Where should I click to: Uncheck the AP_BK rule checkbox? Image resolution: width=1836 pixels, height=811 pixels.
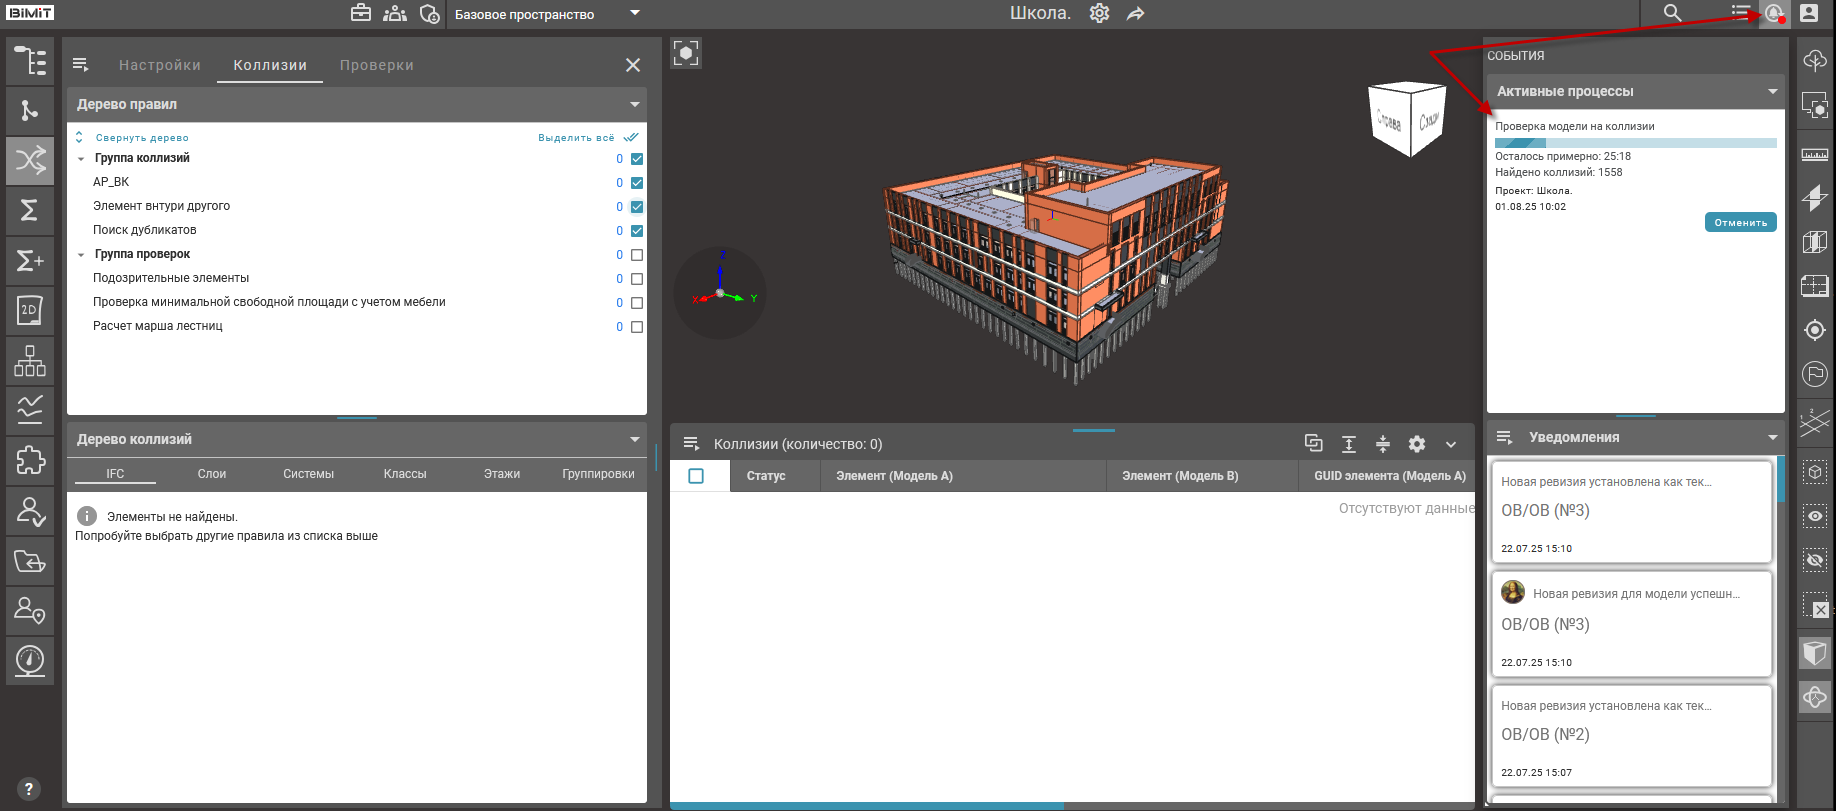(x=637, y=183)
